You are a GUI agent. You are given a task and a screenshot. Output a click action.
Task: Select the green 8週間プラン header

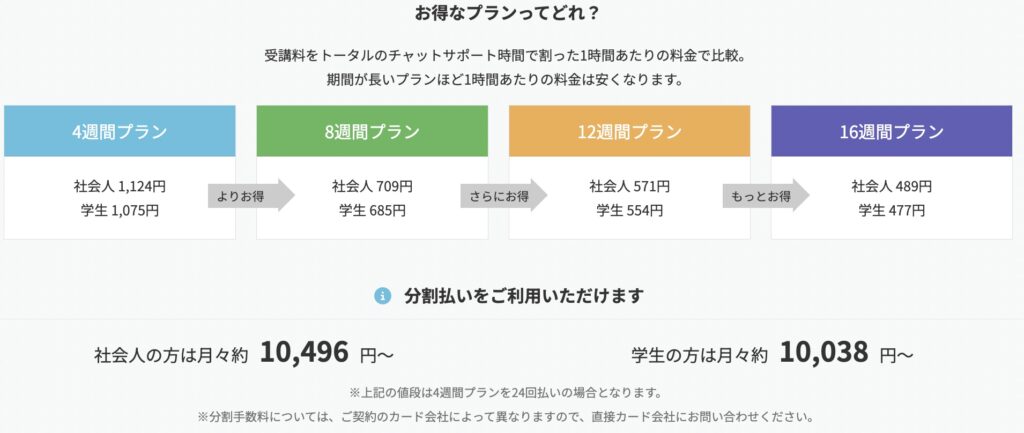(372, 131)
